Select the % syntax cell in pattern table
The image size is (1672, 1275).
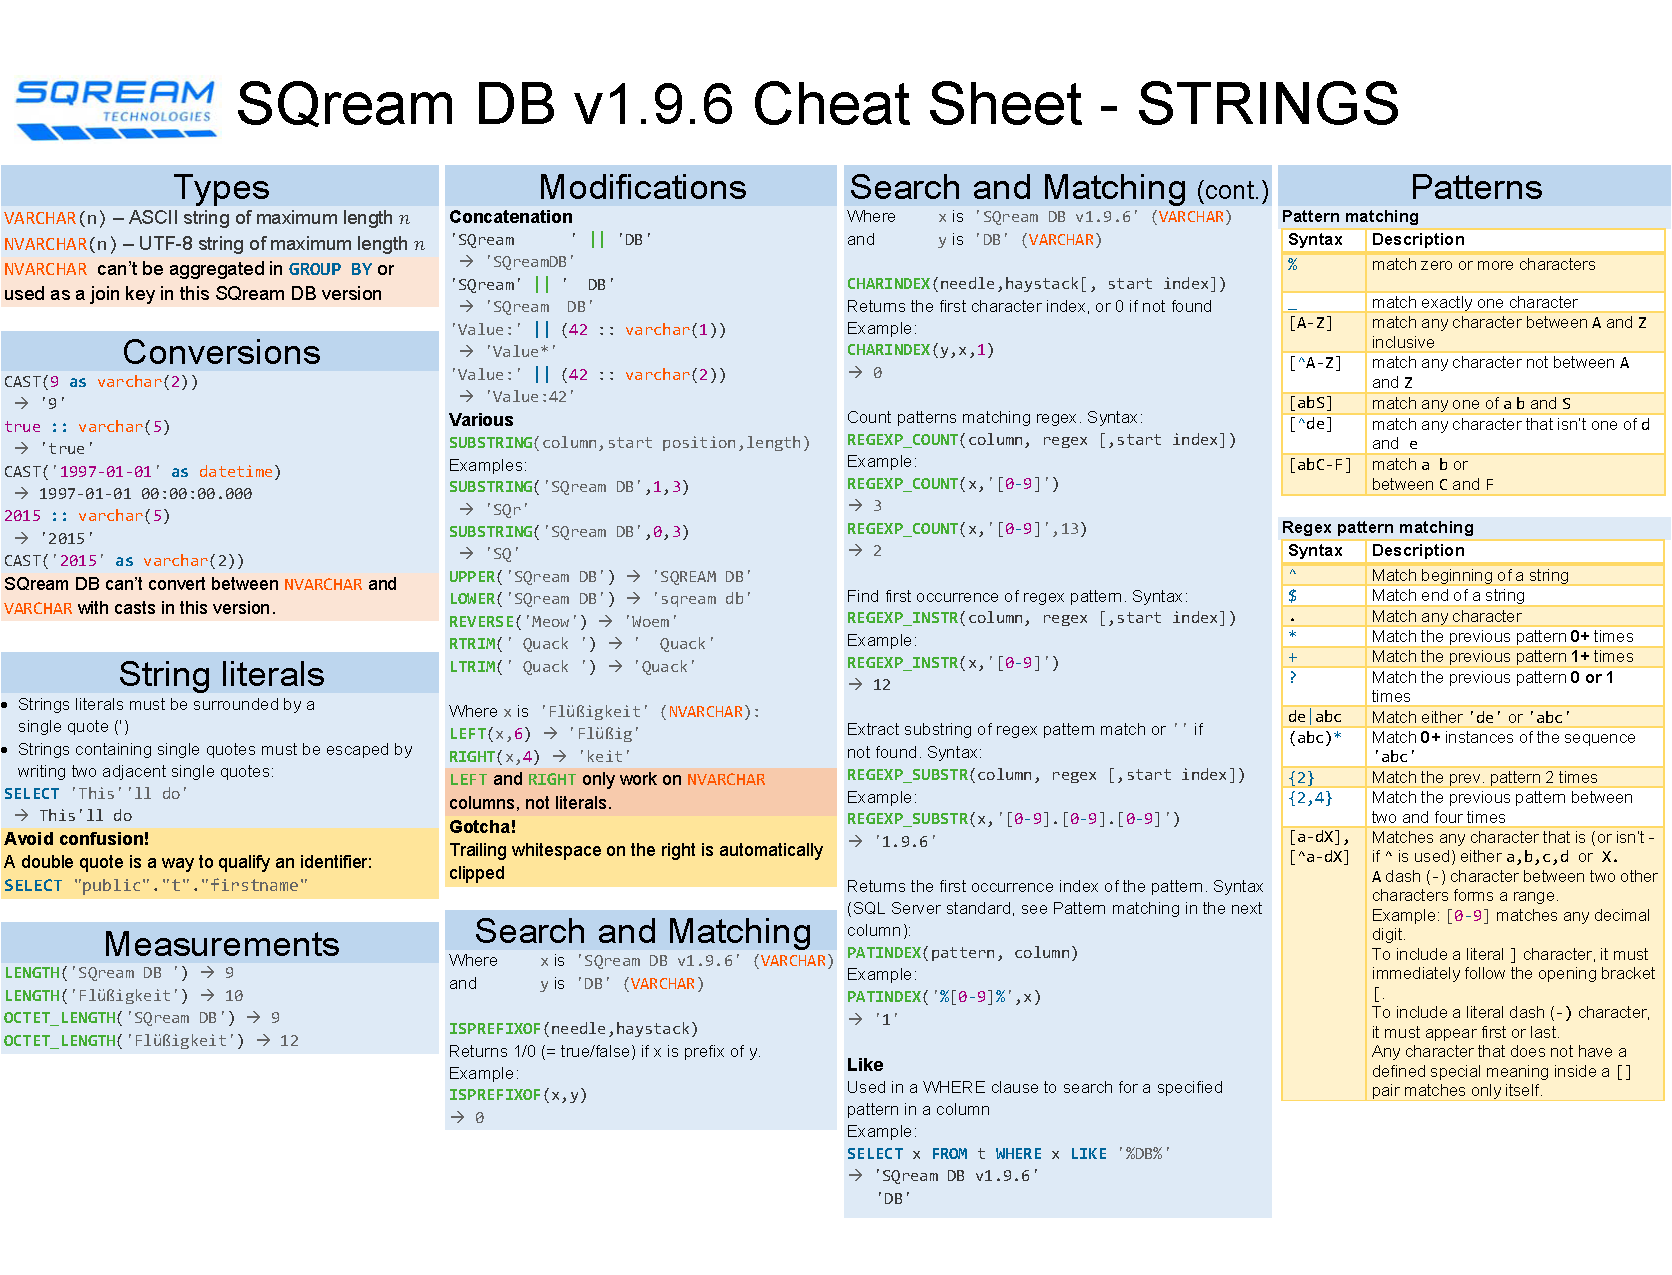click(x=1324, y=272)
